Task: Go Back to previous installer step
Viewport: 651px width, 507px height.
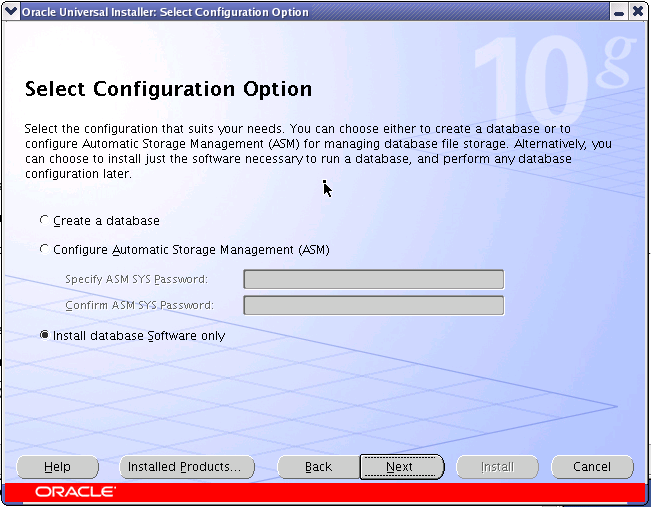Action: [318, 467]
